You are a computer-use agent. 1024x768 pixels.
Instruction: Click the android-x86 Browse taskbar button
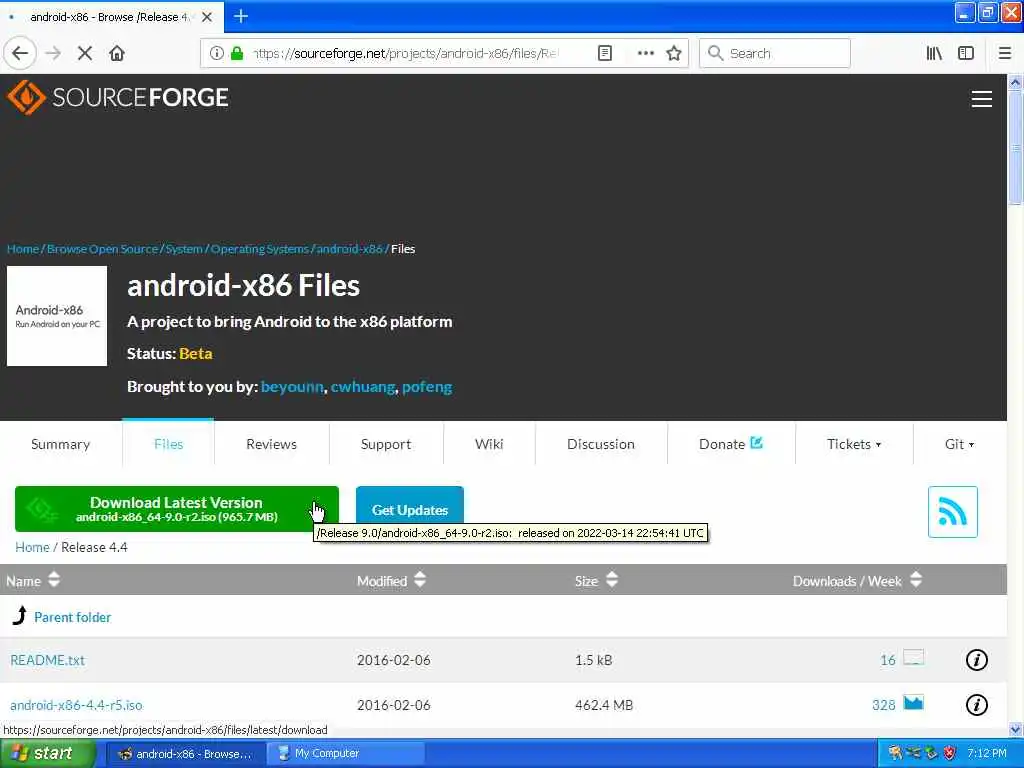click(186, 753)
